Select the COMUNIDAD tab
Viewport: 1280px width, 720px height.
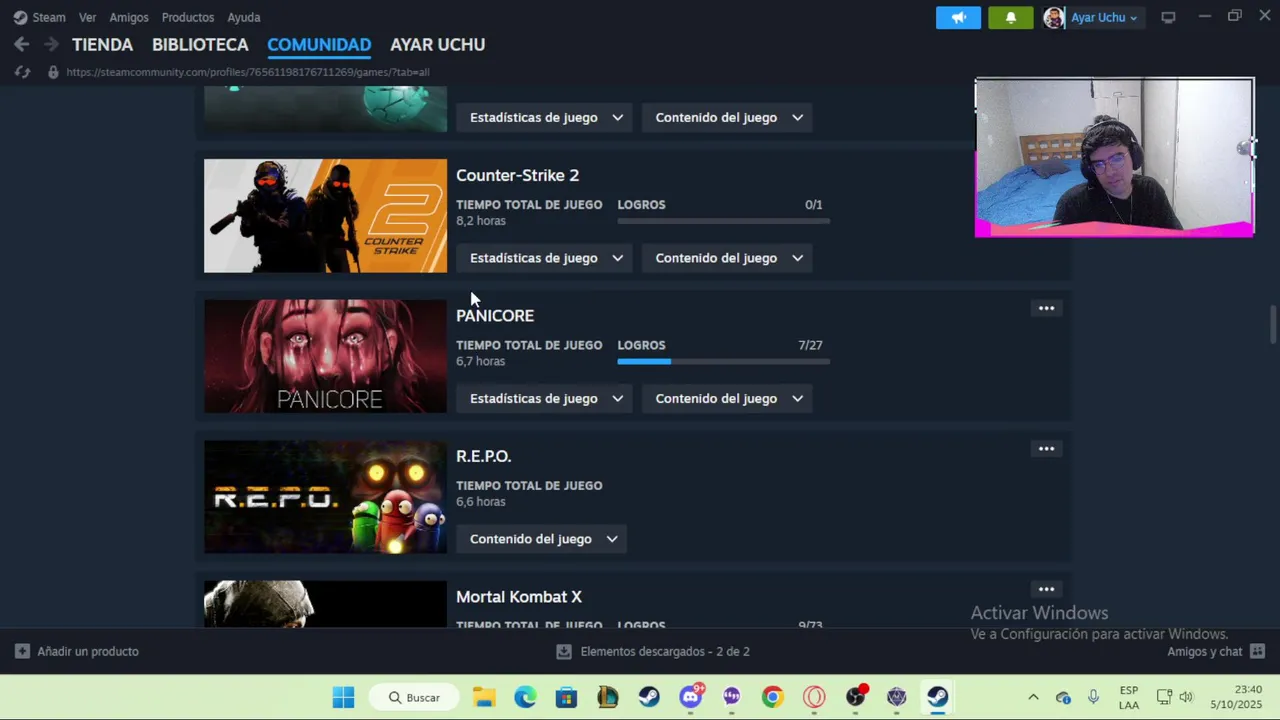point(319,44)
